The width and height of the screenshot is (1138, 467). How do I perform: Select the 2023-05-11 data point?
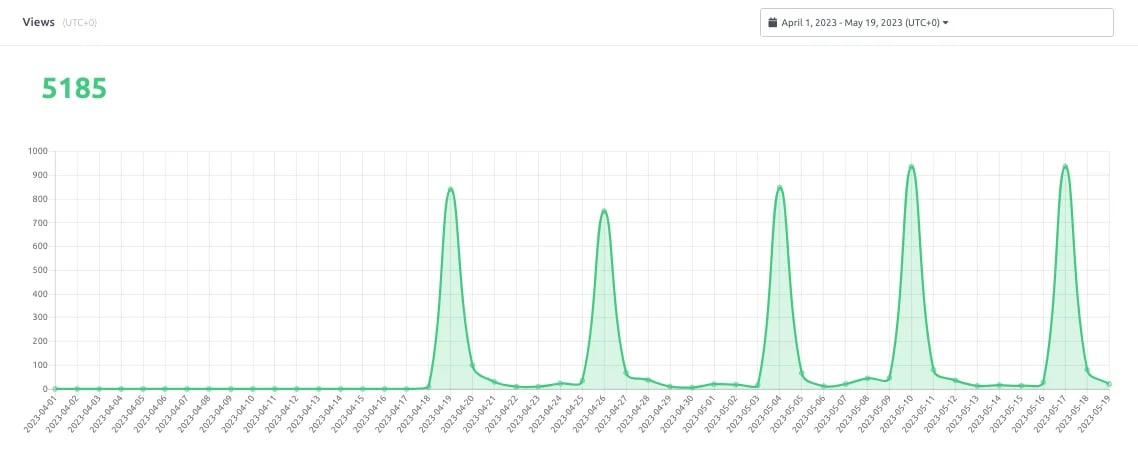click(933, 370)
